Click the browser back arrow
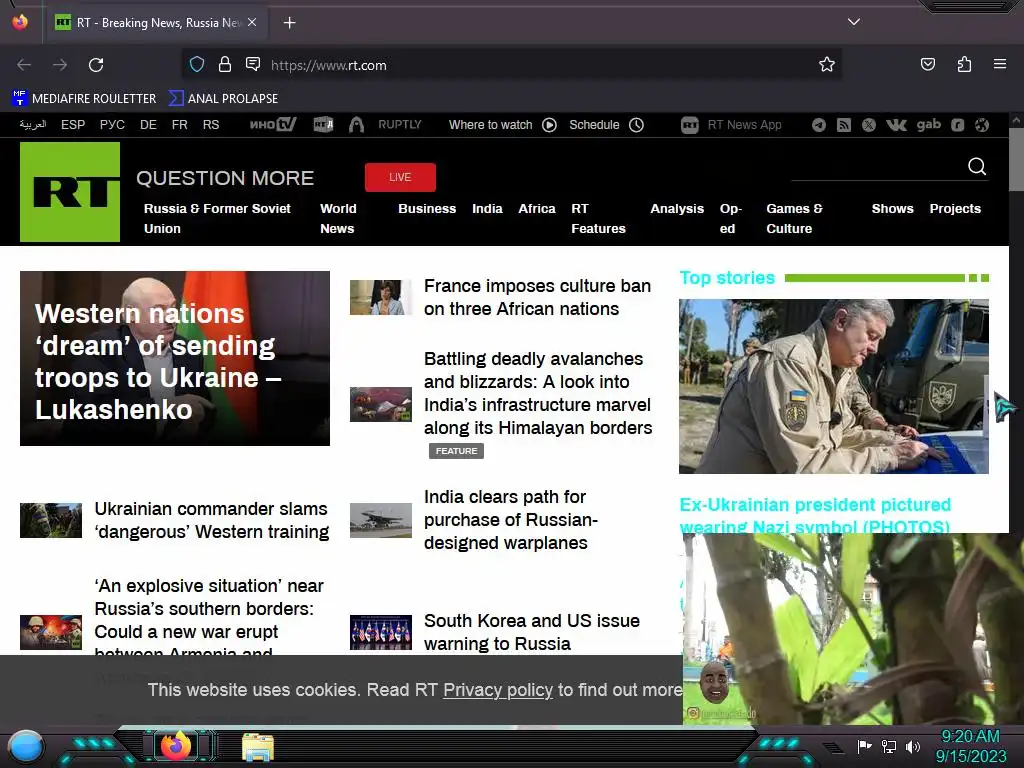 click(x=24, y=65)
